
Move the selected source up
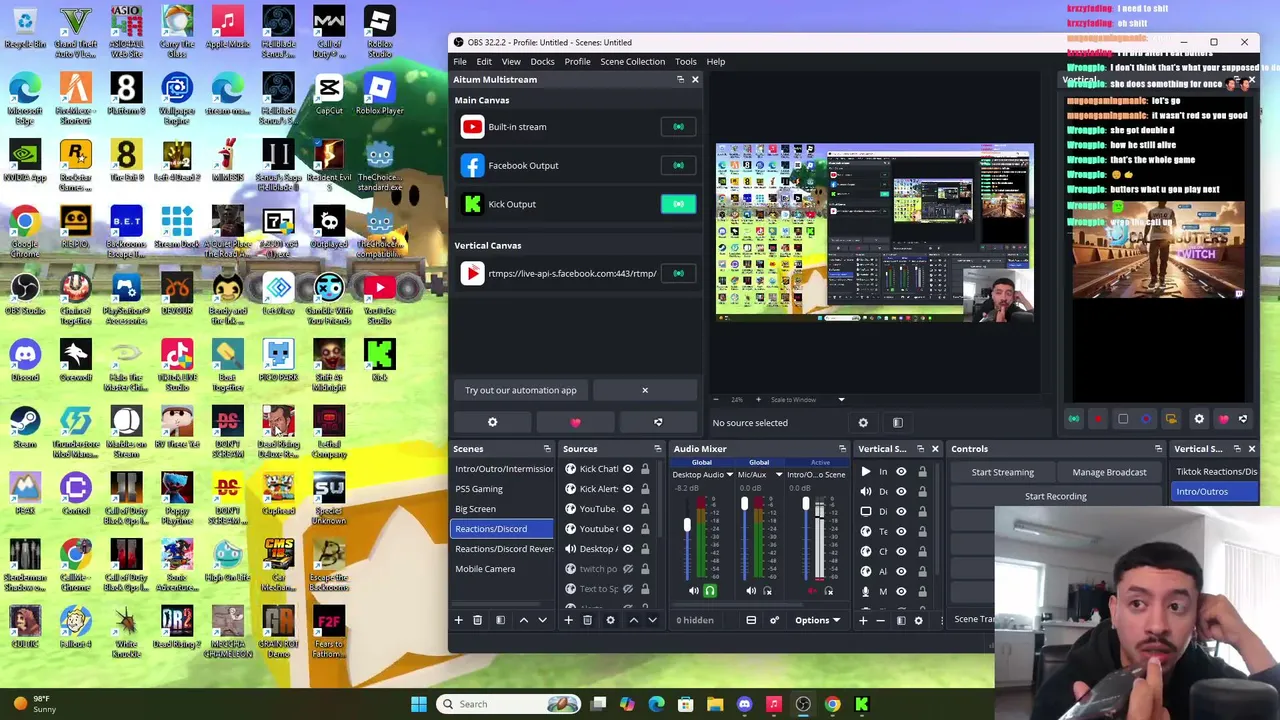(x=633, y=620)
